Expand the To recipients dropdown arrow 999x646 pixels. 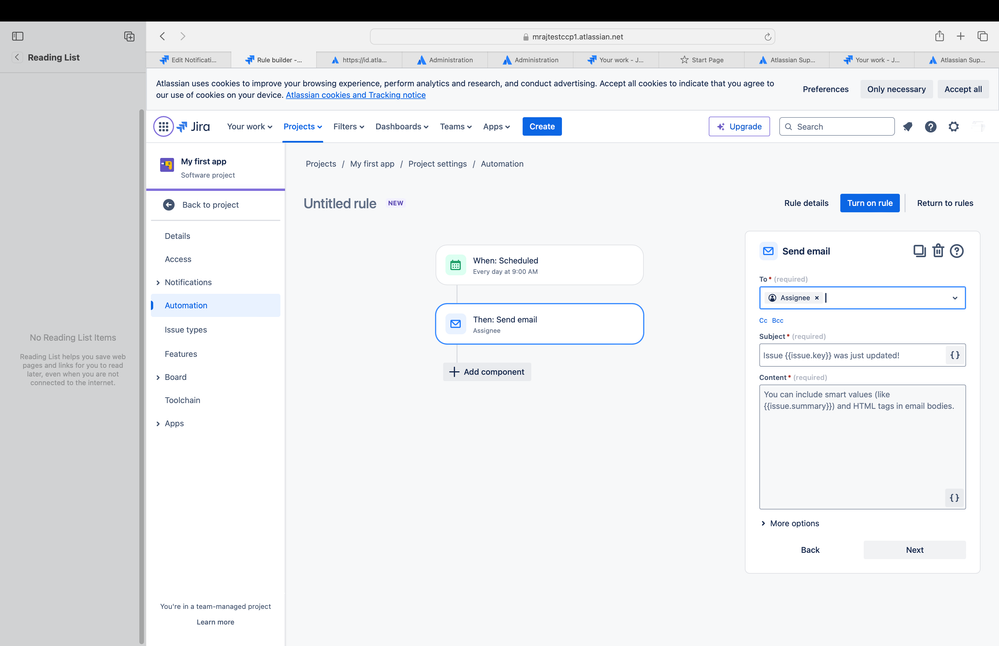[x=954, y=298]
